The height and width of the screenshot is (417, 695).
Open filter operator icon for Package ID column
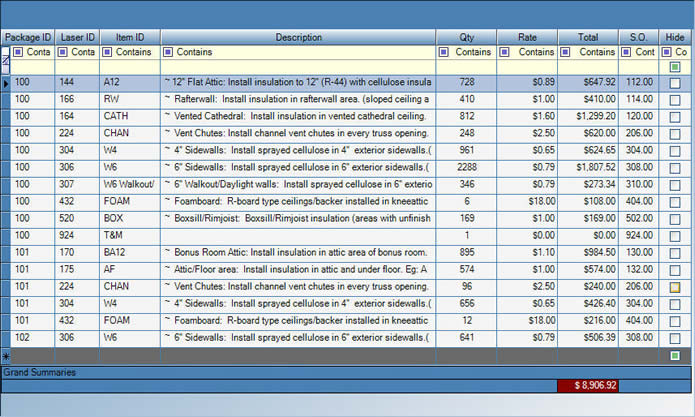coord(18,52)
